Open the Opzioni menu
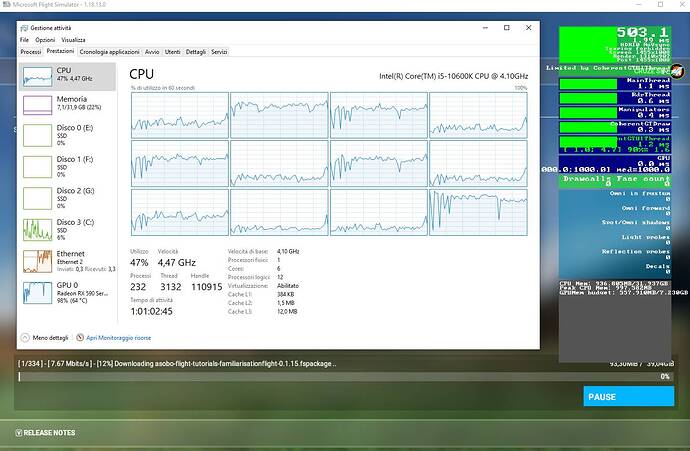Image resolution: width=690 pixels, height=451 pixels. (45, 40)
